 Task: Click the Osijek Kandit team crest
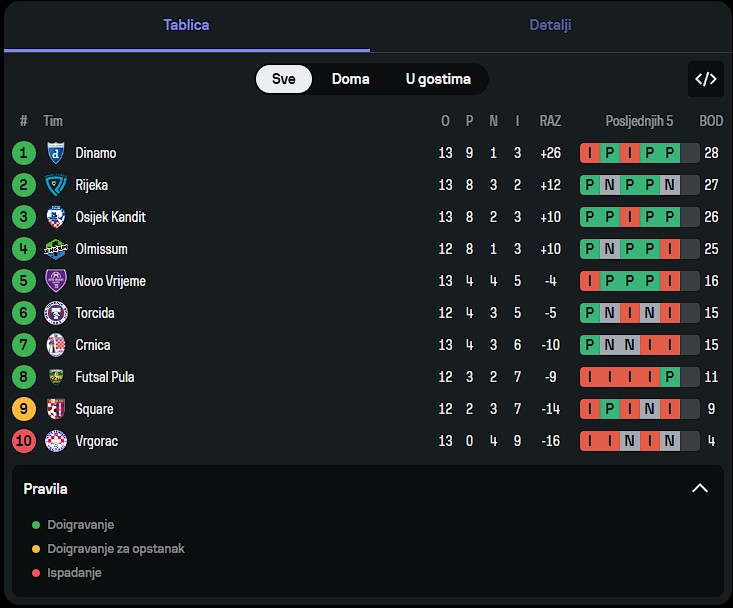point(56,217)
